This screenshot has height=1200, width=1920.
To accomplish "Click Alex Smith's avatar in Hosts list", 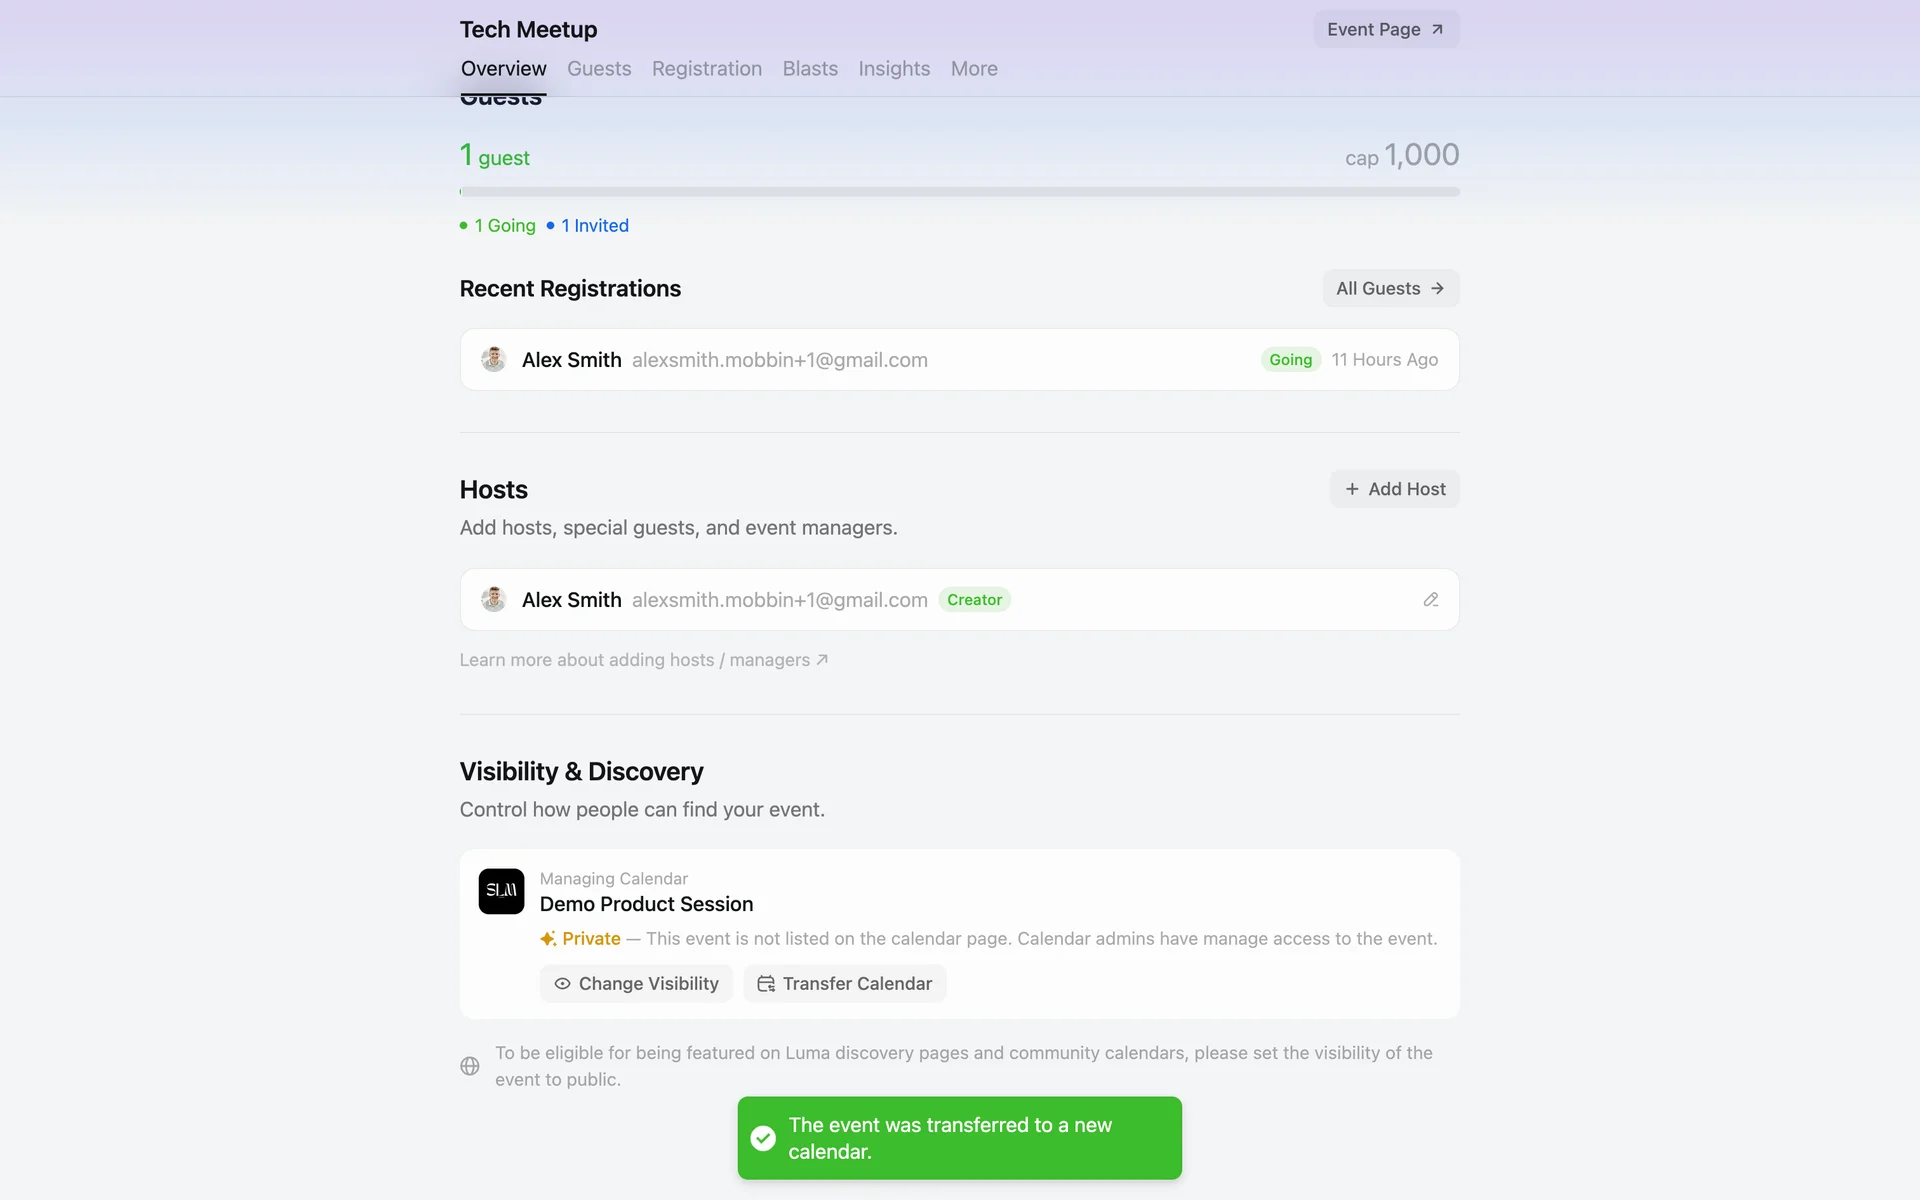I will click(x=493, y=600).
